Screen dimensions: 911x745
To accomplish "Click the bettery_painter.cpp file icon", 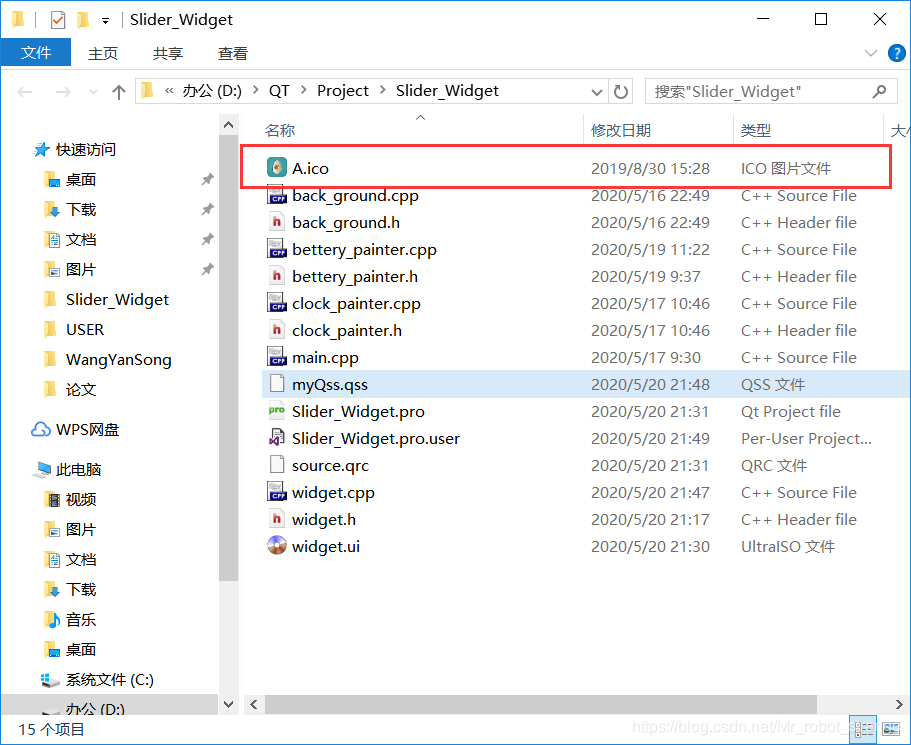I will [277, 249].
